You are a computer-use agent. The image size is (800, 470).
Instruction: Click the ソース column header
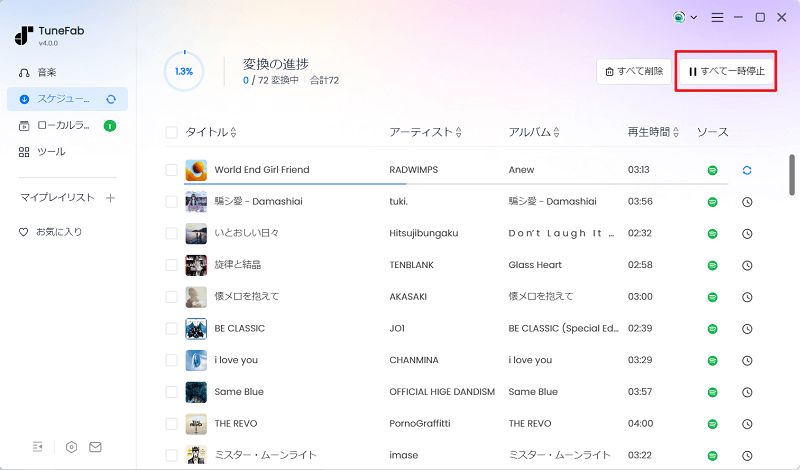point(712,132)
